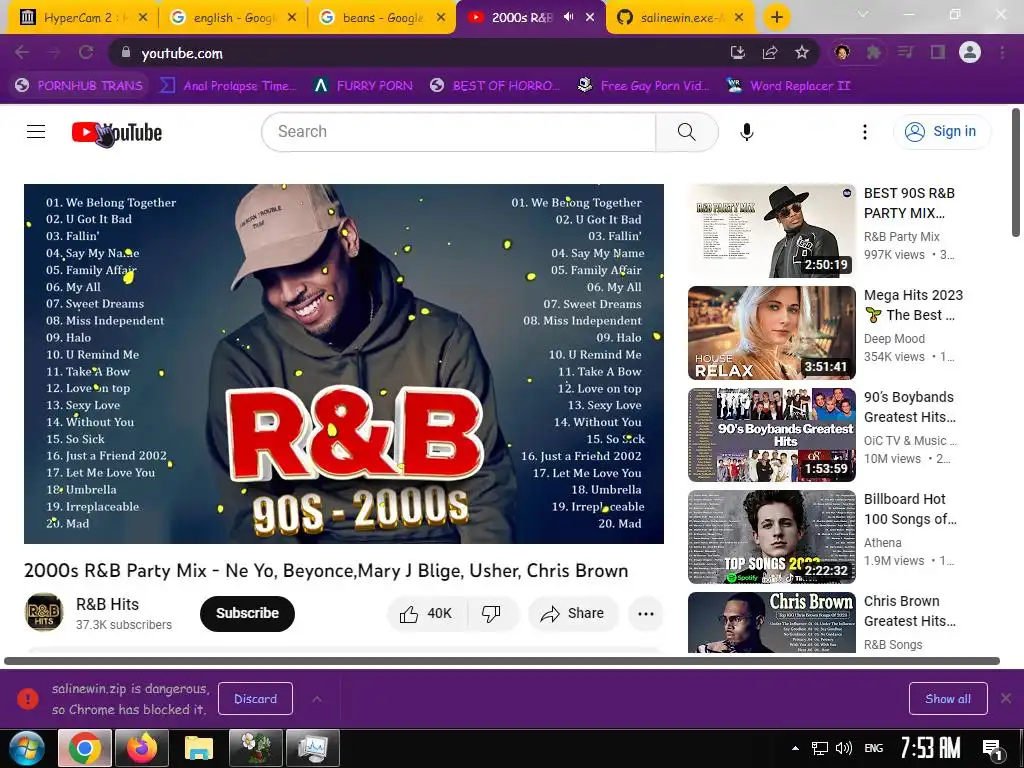Start voice search with microphone icon
The height and width of the screenshot is (768, 1024).
coord(746,132)
